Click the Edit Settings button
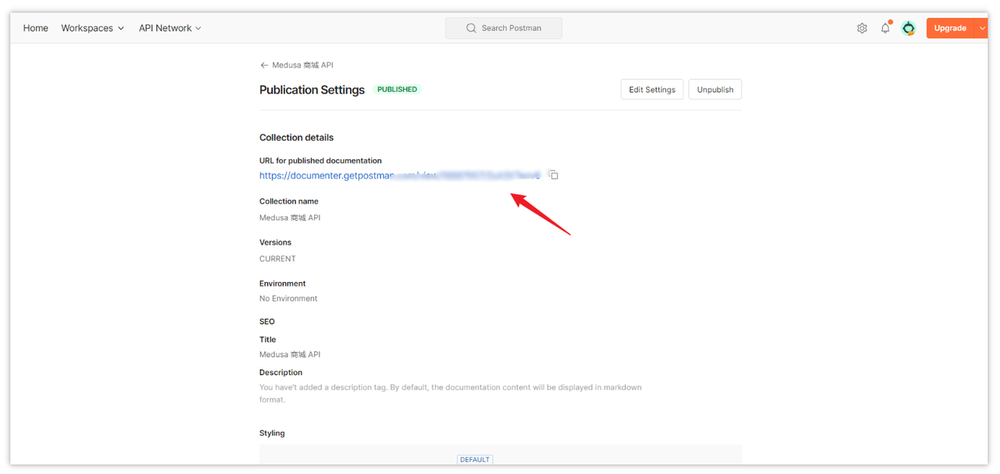Viewport: 1000px width, 474px height. tap(652, 90)
